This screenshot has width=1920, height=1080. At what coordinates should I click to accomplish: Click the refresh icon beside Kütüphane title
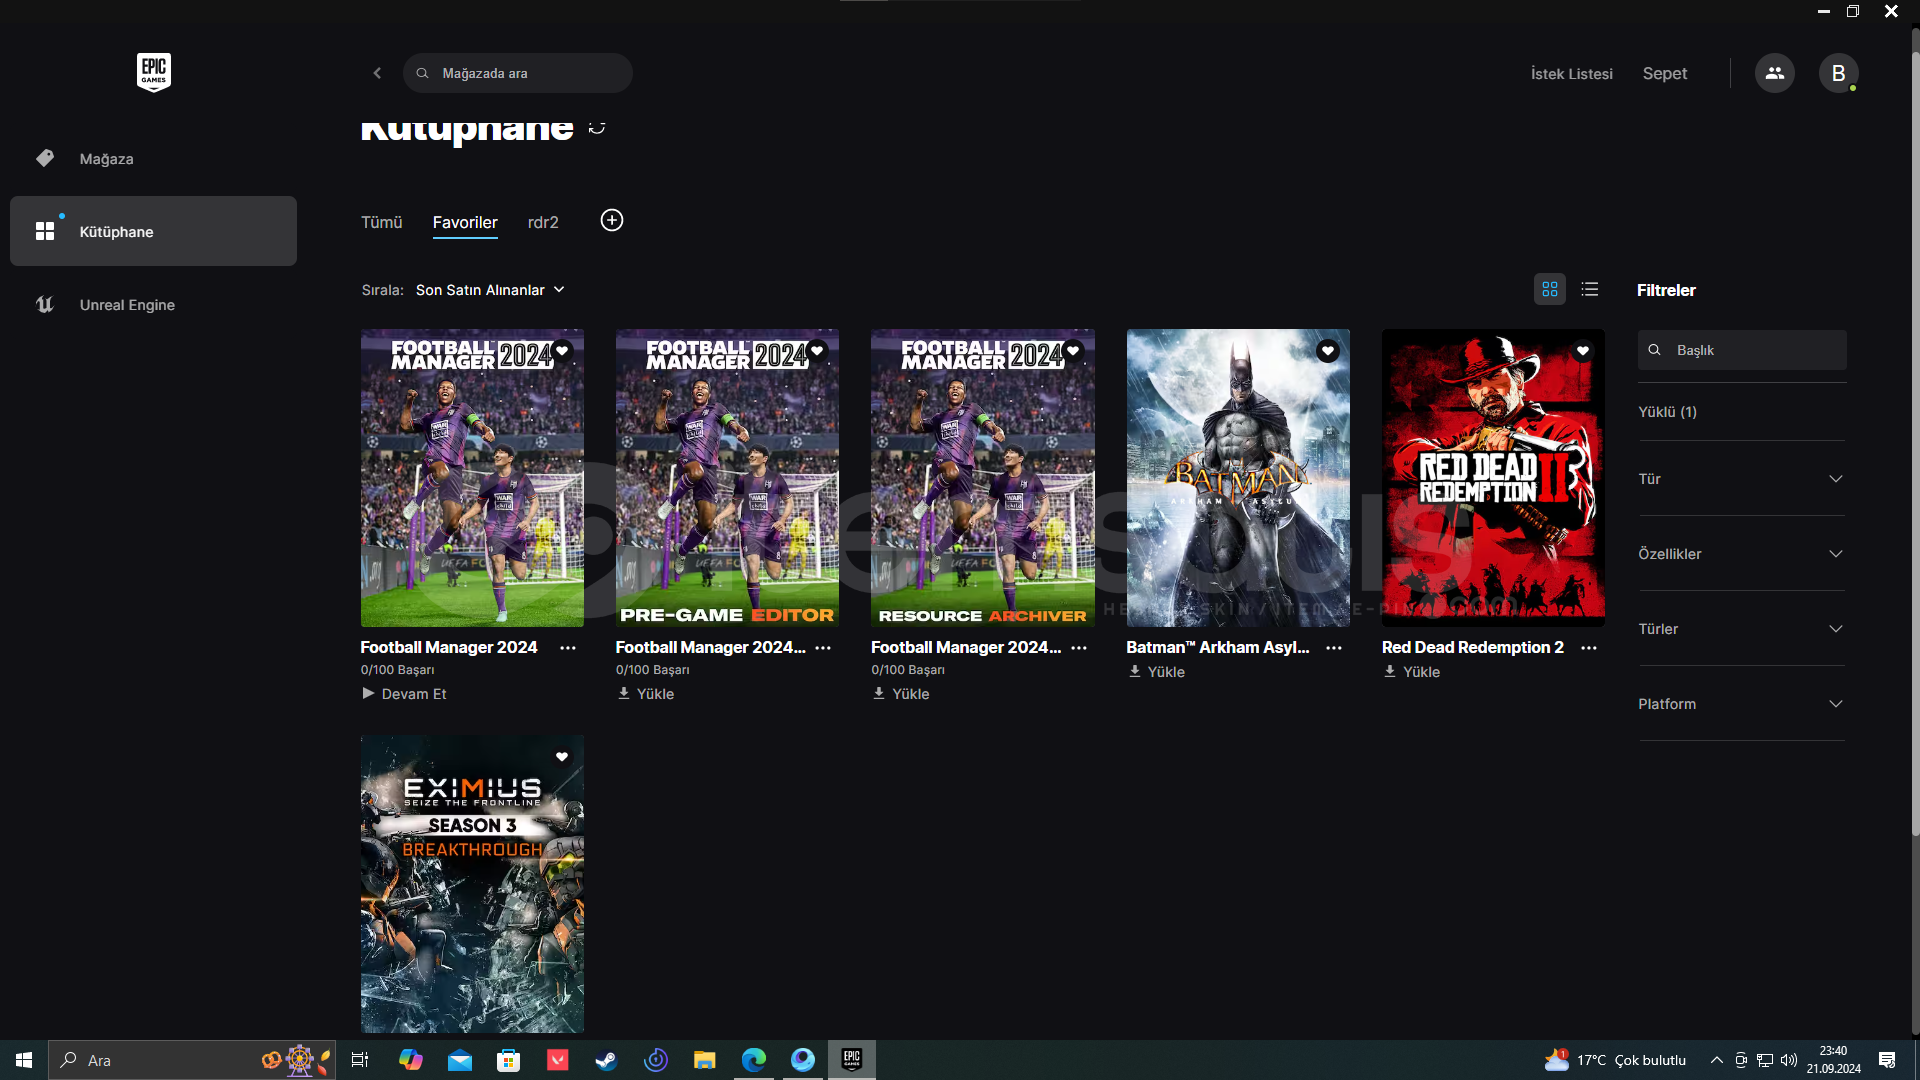[597, 127]
